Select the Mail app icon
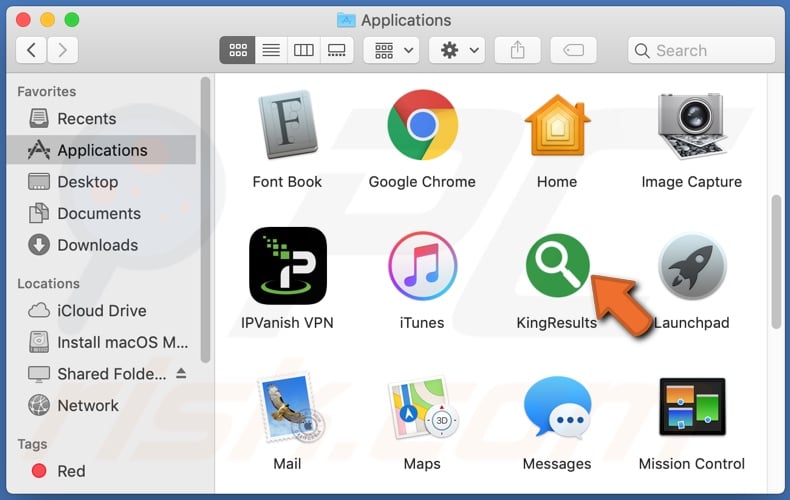790x500 pixels. tap(289, 407)
